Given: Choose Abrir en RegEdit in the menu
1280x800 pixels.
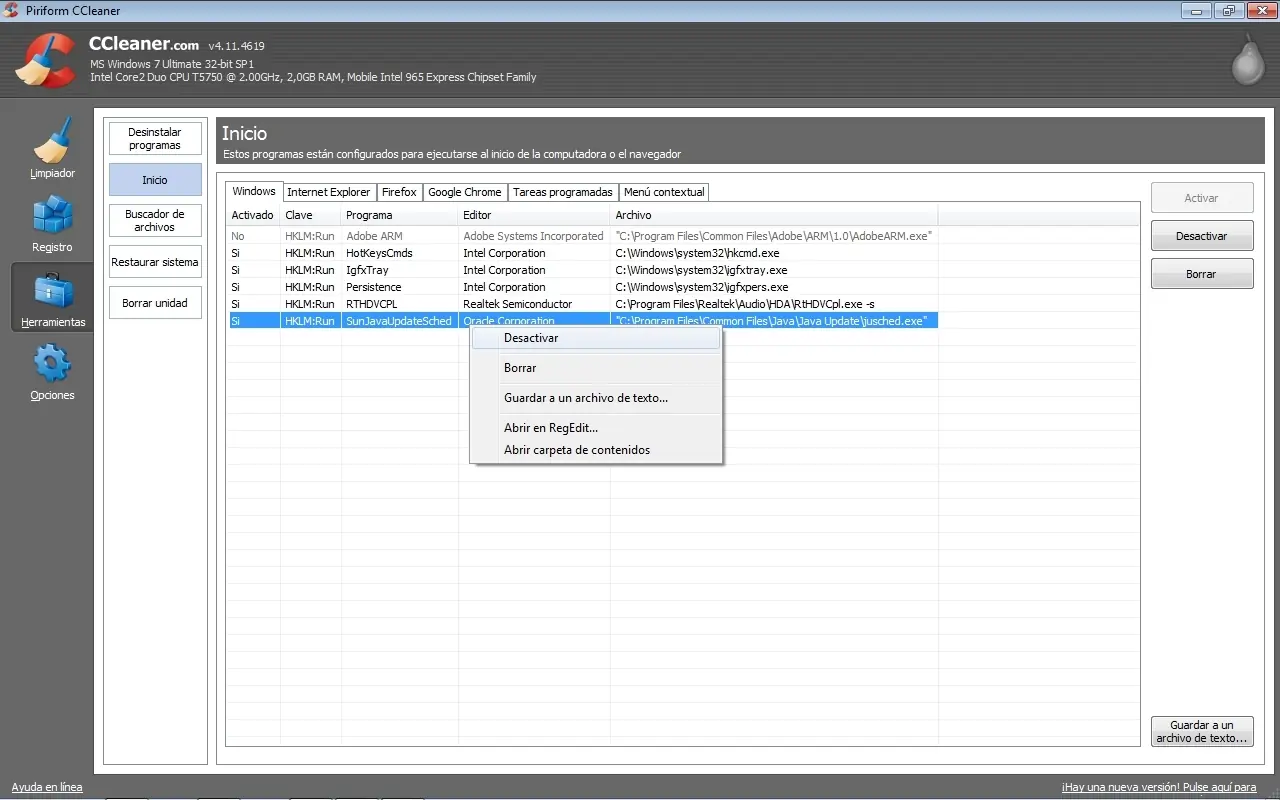Looking at the screenshot, I should (x=596, y=428).
